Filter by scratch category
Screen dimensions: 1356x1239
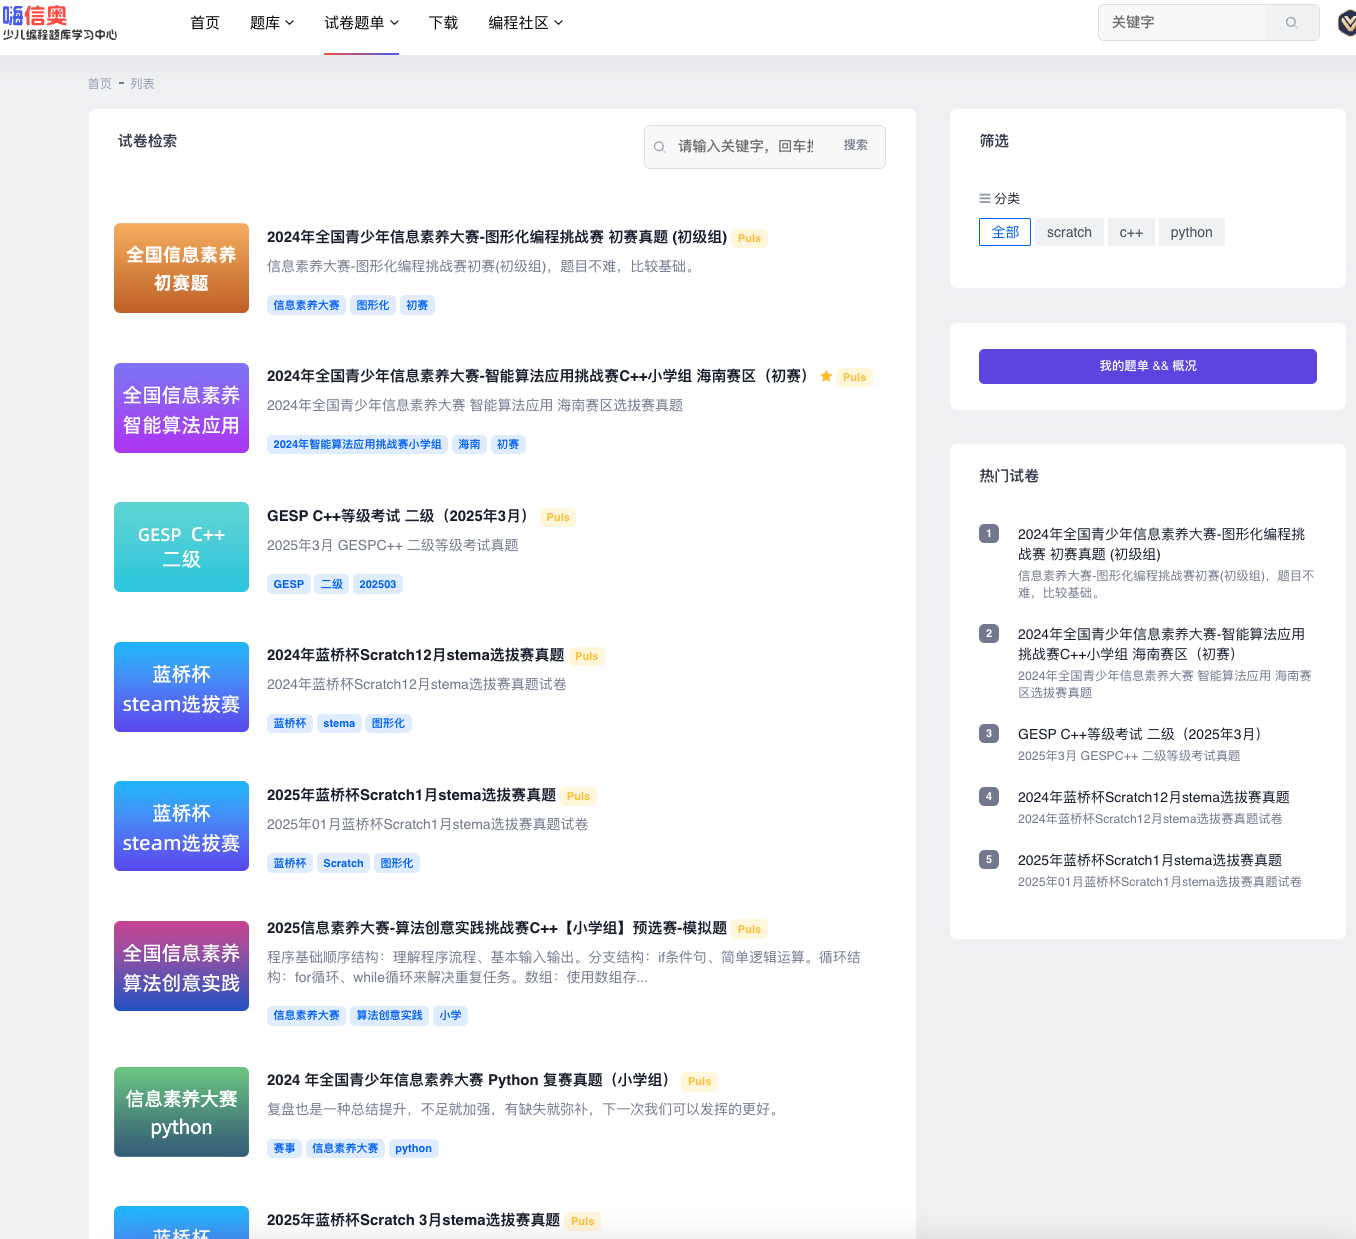(1069, 232)
